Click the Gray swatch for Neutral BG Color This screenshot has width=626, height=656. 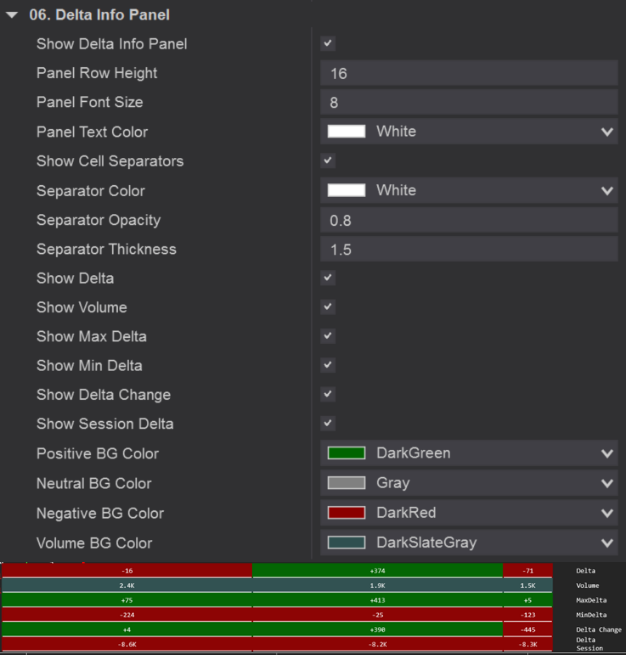[x=346, y=484]
